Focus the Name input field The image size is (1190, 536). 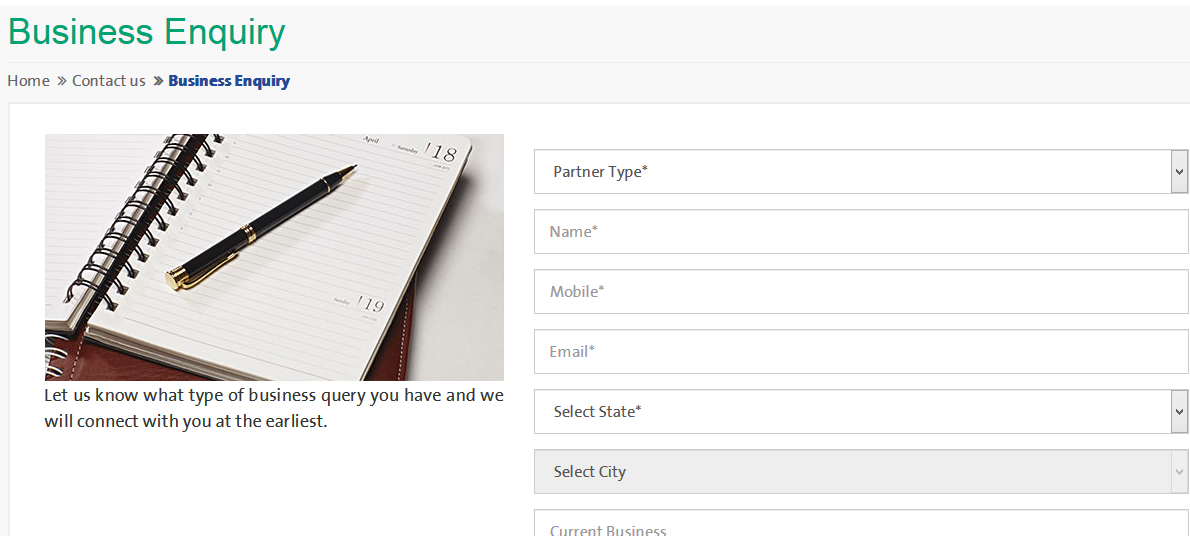(x=861, y=232)
